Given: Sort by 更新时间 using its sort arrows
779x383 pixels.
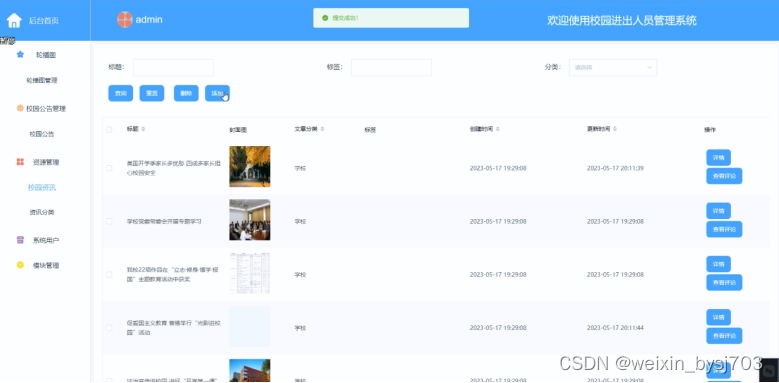Looking at the screenshot, I should [x=615, y=129].
